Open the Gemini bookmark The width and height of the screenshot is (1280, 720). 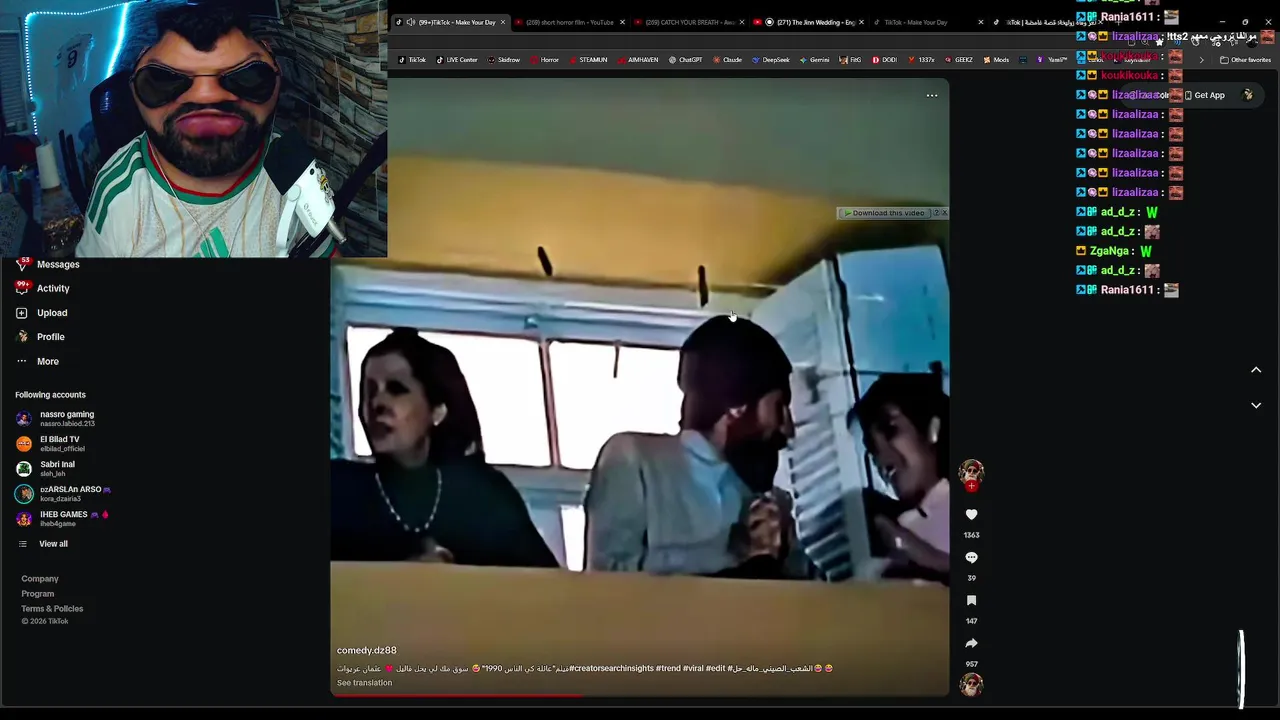click(814, 60)
